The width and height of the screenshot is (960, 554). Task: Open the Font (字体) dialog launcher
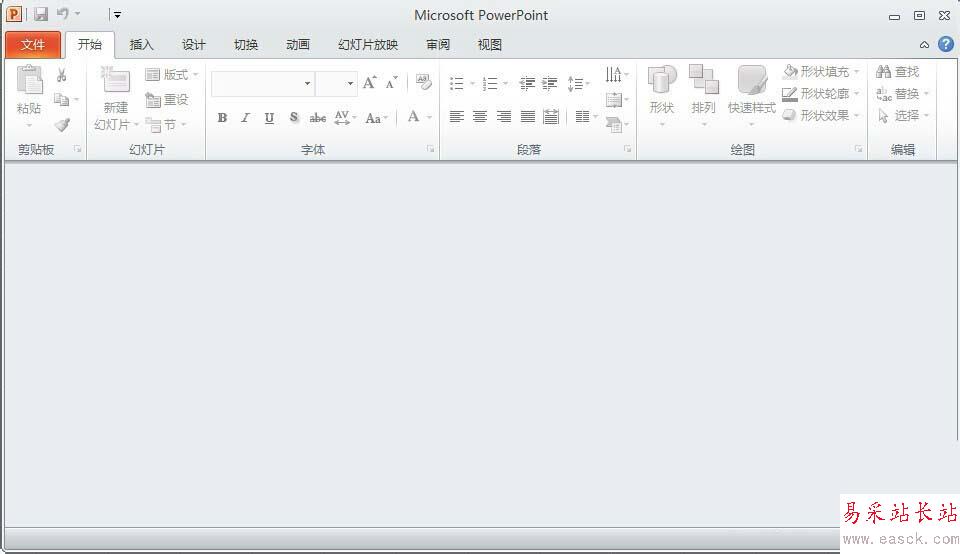pyautogui.click(x=430, y=149)
